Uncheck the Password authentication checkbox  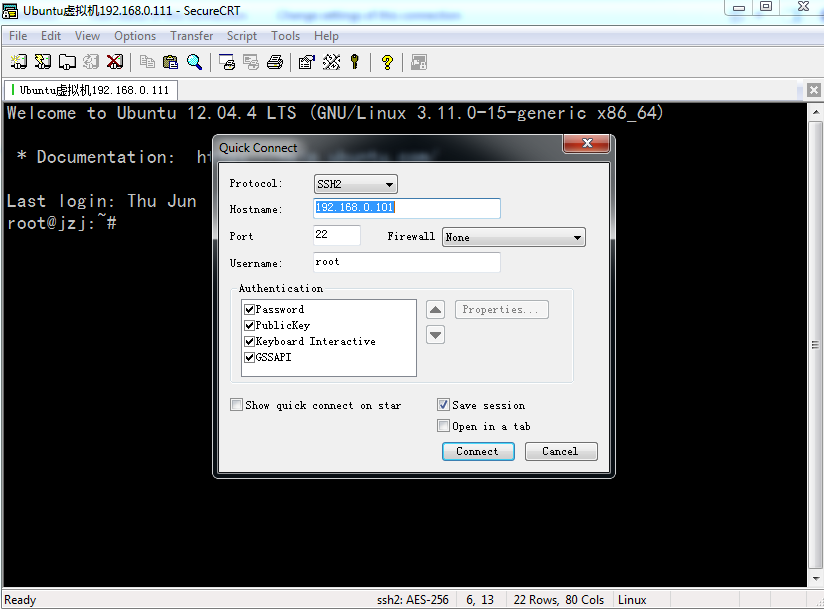[x=250, y=310]
